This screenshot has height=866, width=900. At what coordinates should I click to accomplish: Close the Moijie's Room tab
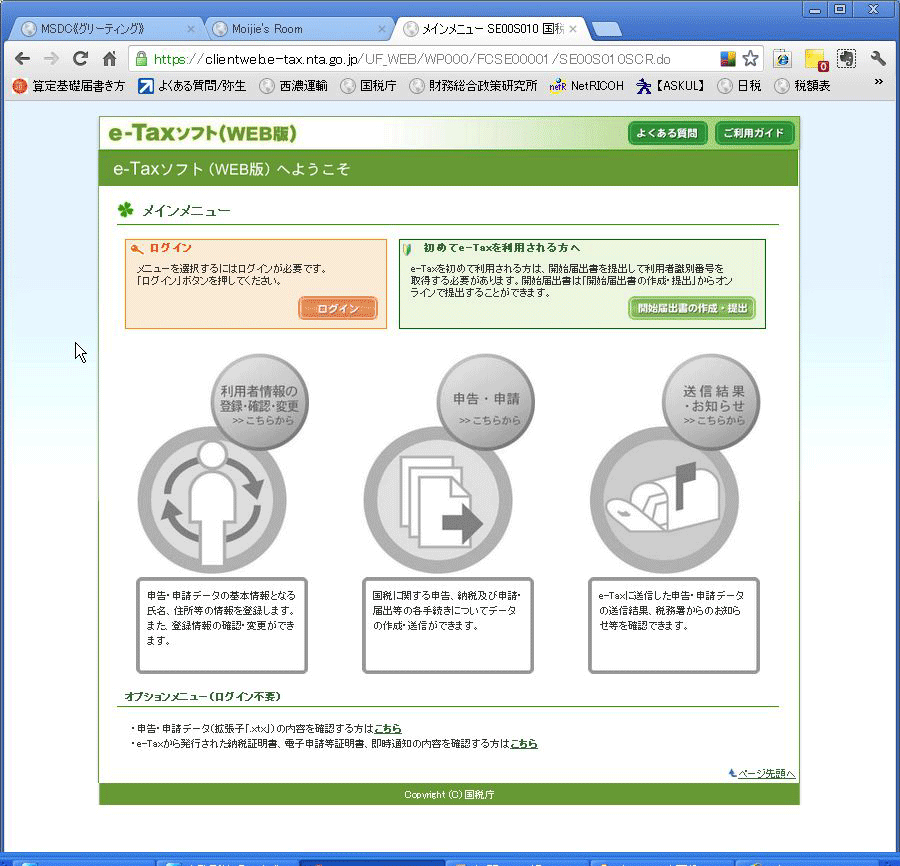382,29
